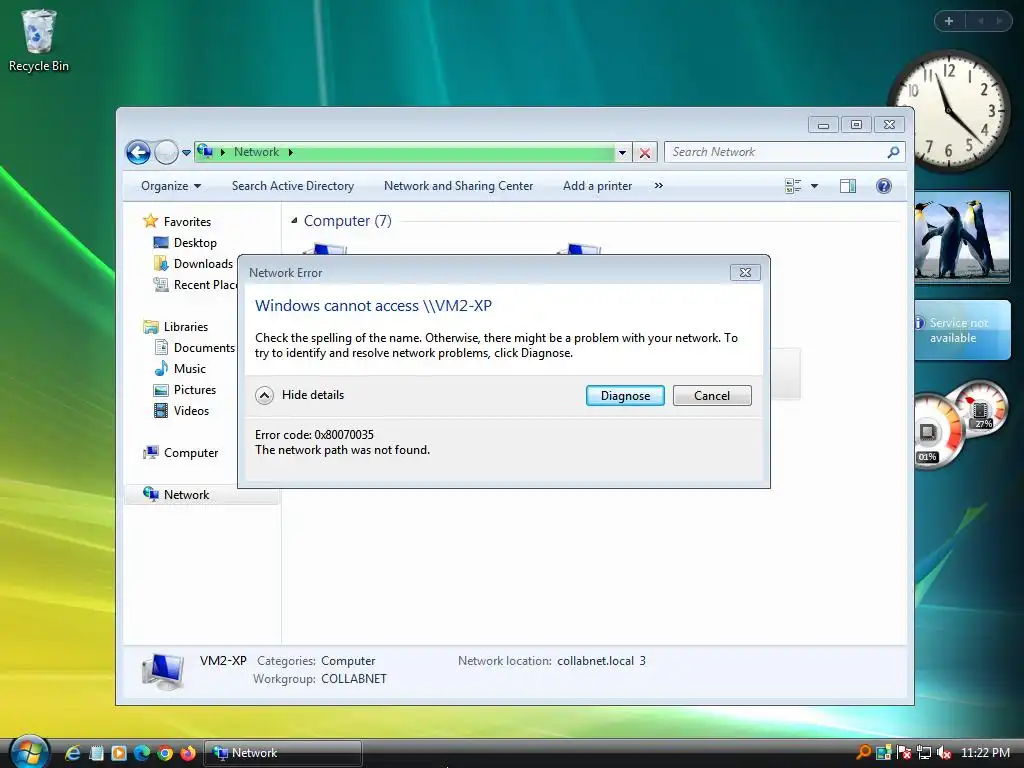Click the muted volume tray icon
The image size is (1024, 768).
click(944, 753)
